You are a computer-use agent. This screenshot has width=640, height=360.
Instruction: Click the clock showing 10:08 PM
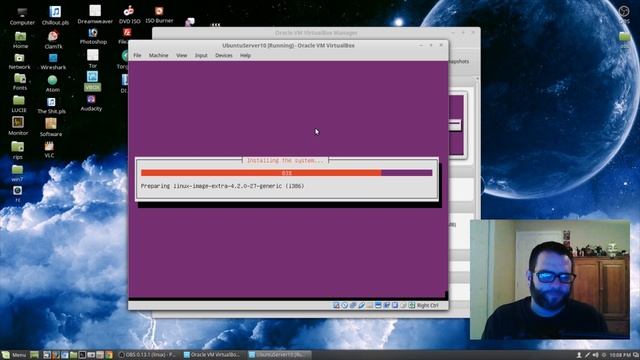[620, 355]
